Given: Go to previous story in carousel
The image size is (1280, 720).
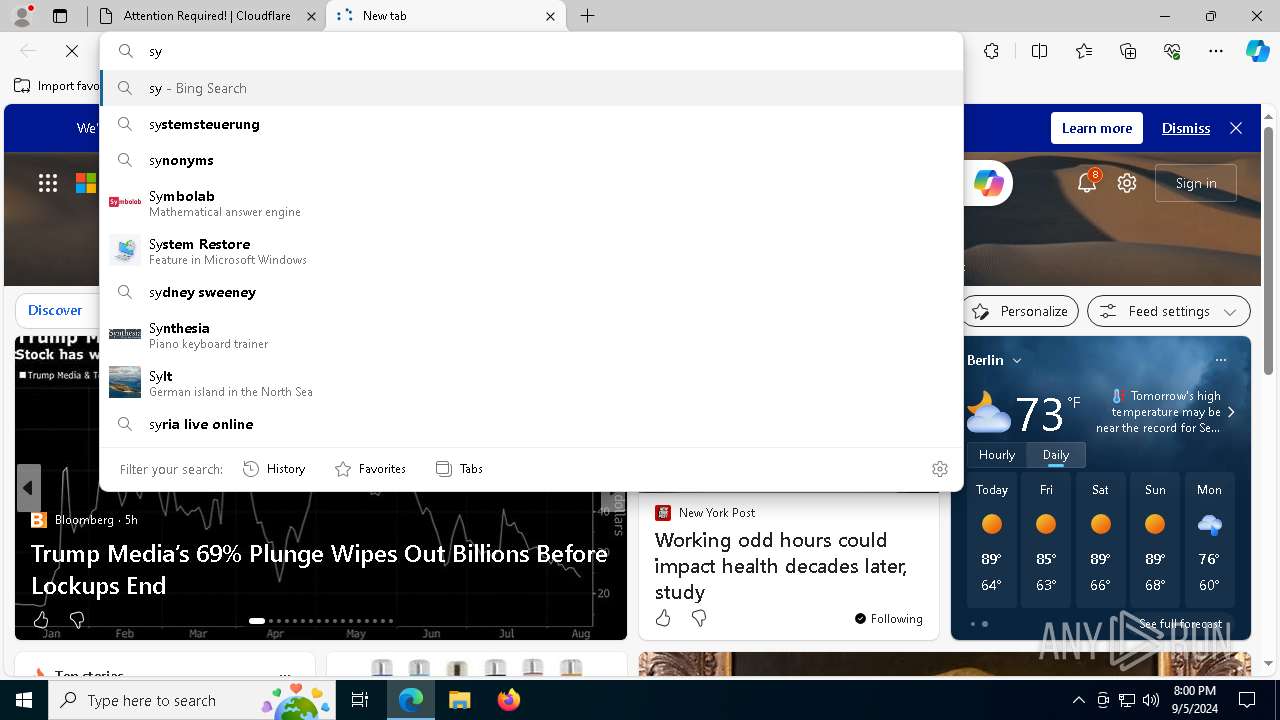Looking at the screenshot, I should 28,489.
